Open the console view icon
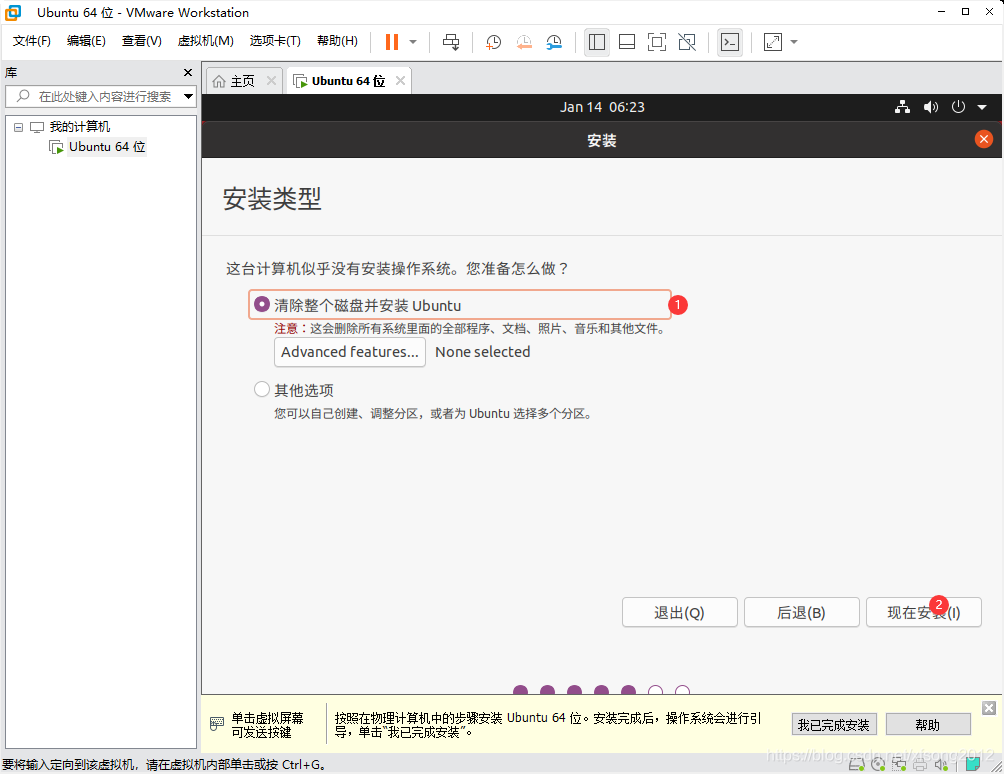Viewport: 1004px width, 774px height. click(x=730, y=42)
